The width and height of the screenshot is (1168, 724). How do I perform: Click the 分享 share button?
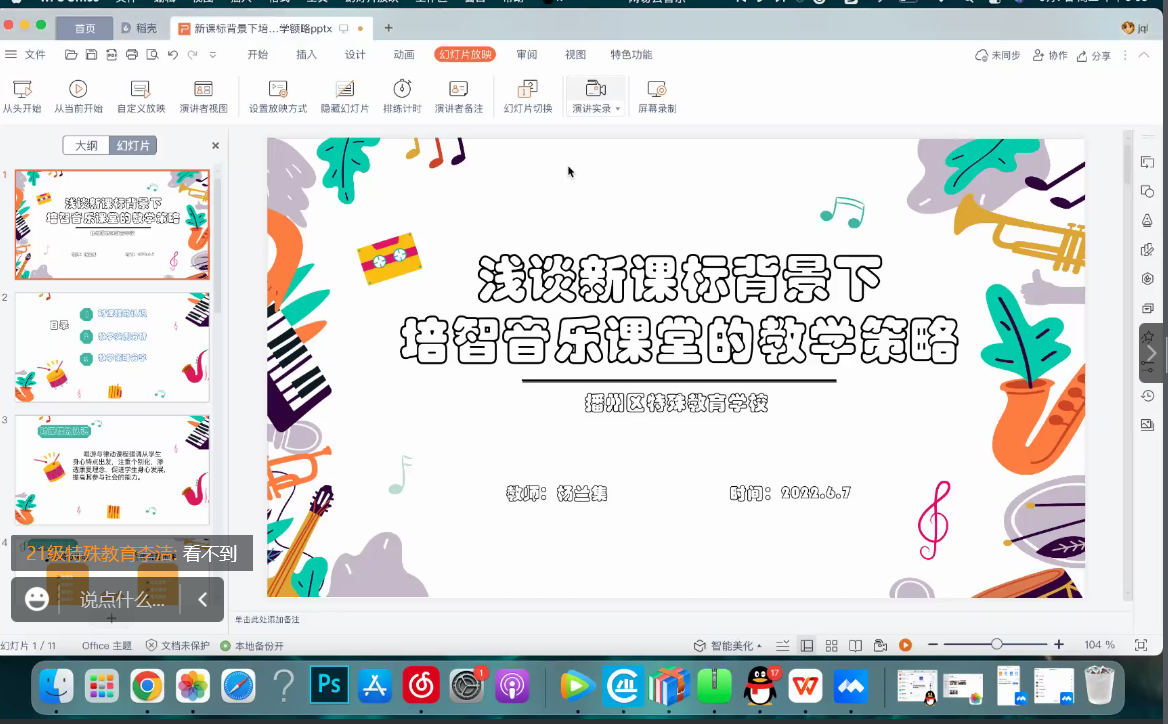[1094, 56]
